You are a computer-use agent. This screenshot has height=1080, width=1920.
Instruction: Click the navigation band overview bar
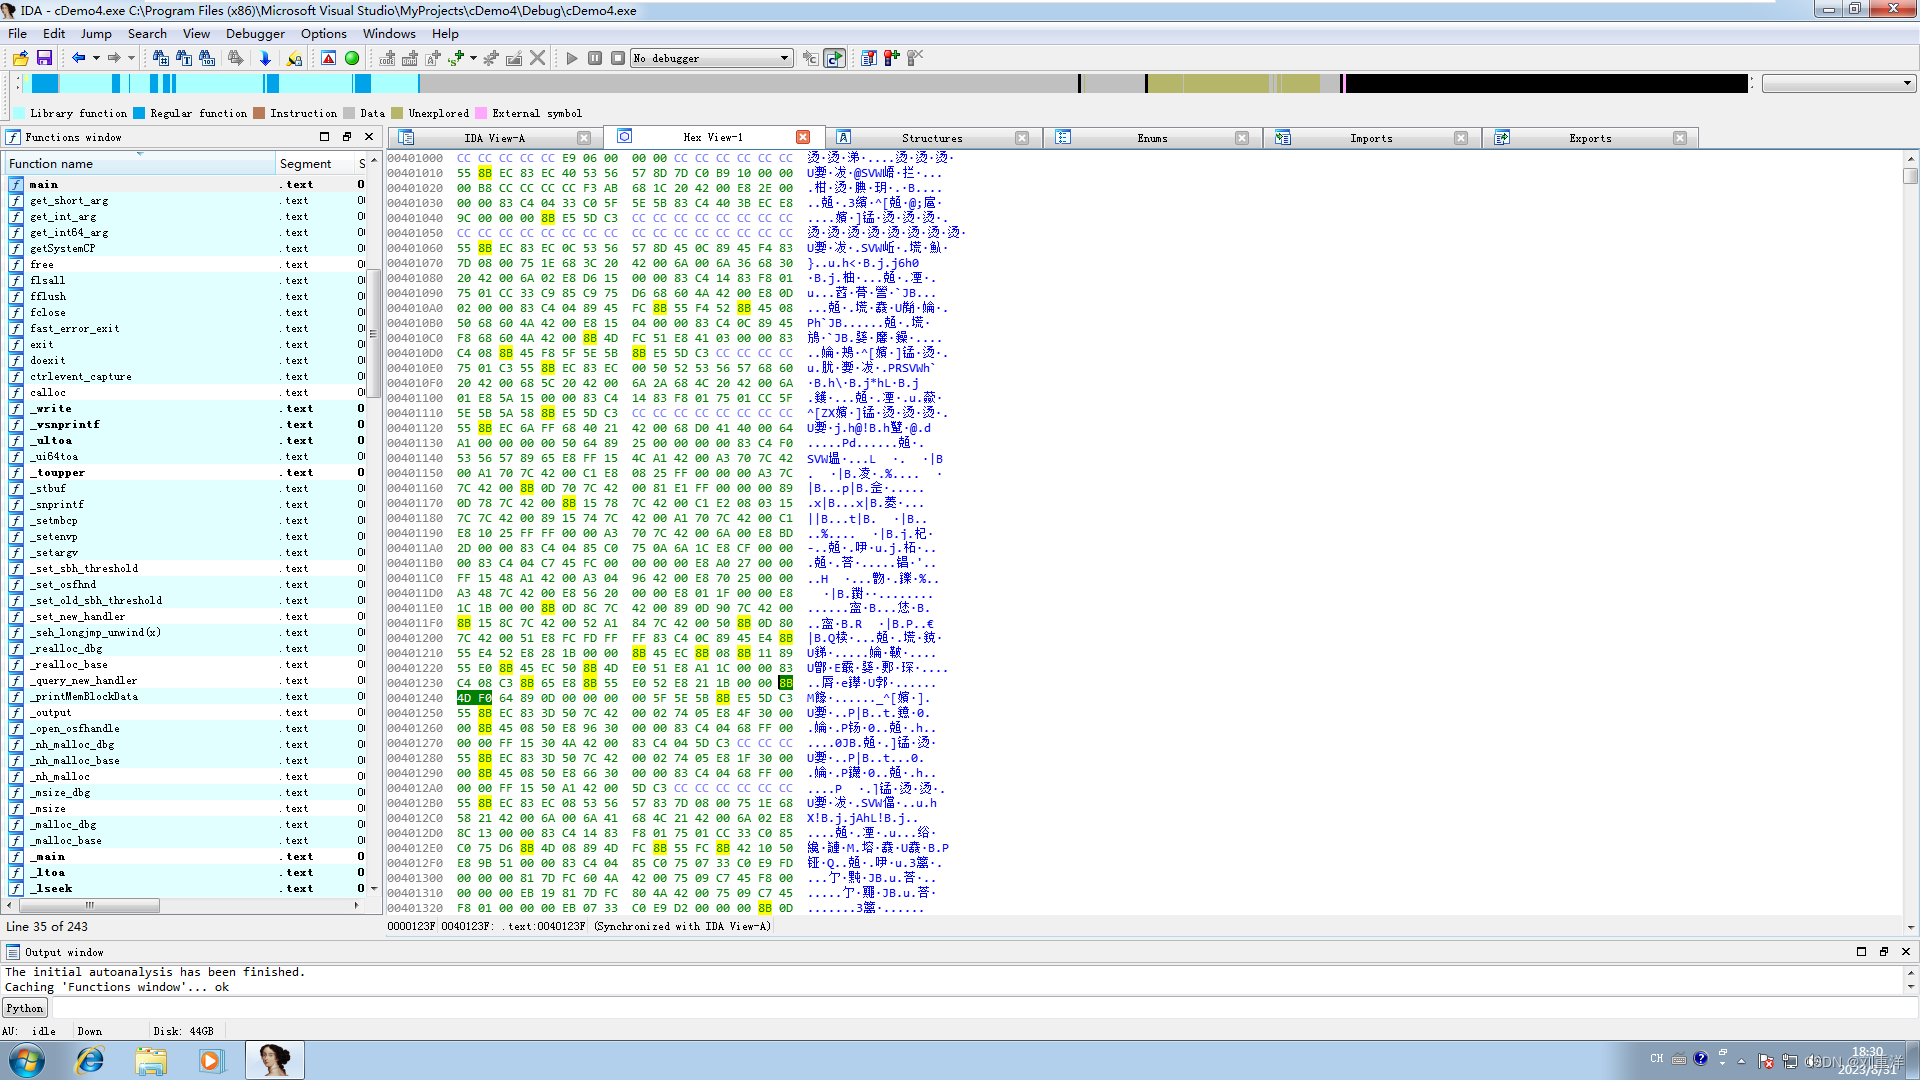pyautogui.click(x=884, y=84)
